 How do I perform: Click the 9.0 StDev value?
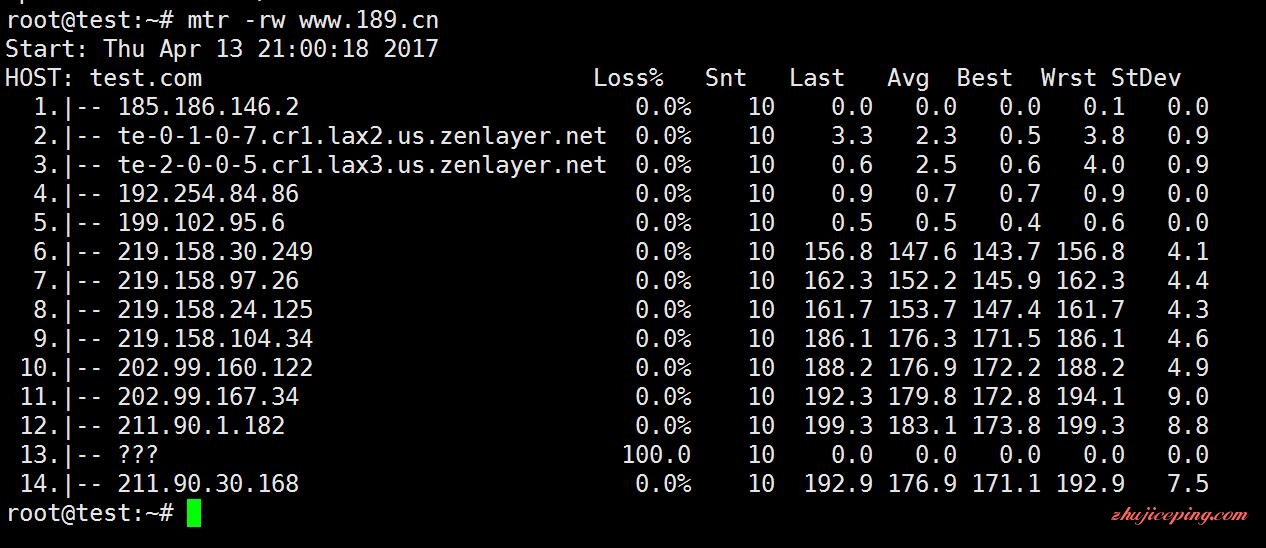click(1188, 397)
